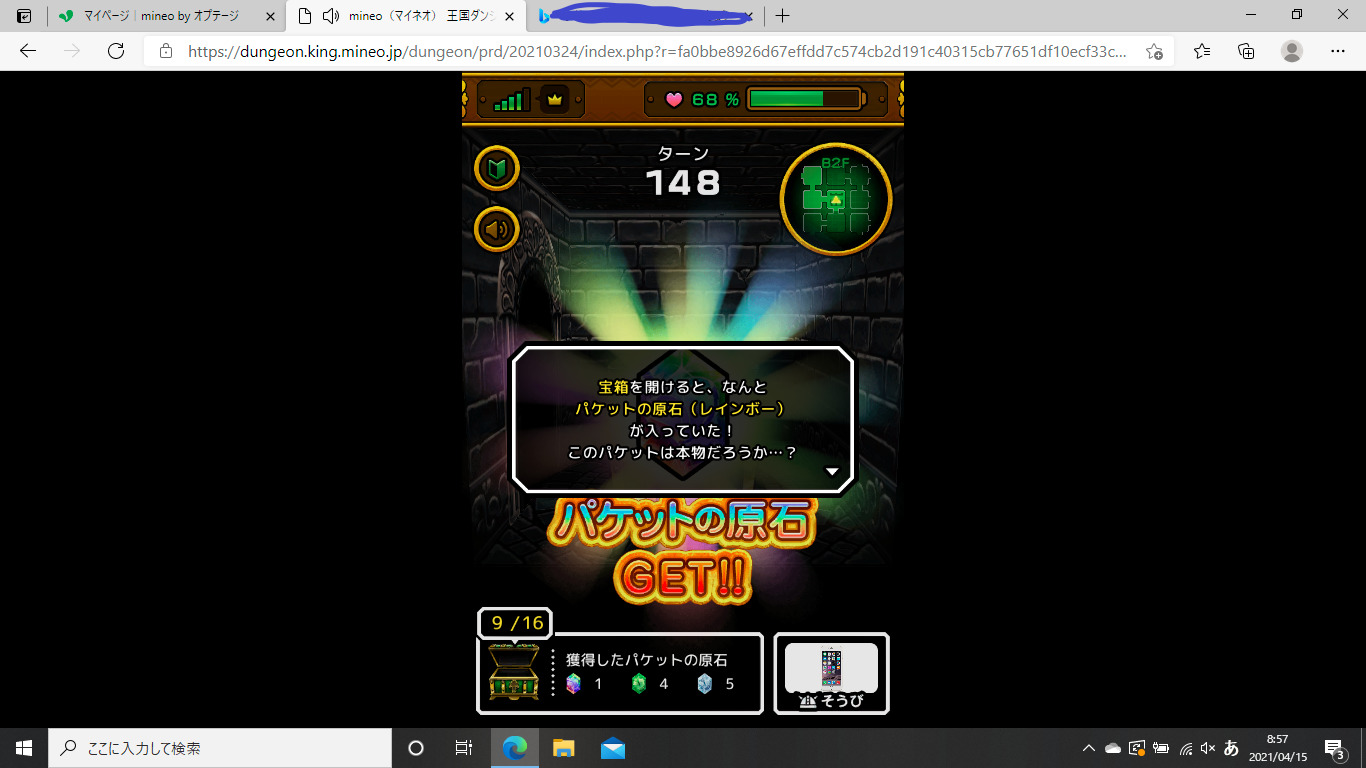Open the beginner guide book icon
Image resolution: width=1366 pixels, height=768 pixels.
496,168
